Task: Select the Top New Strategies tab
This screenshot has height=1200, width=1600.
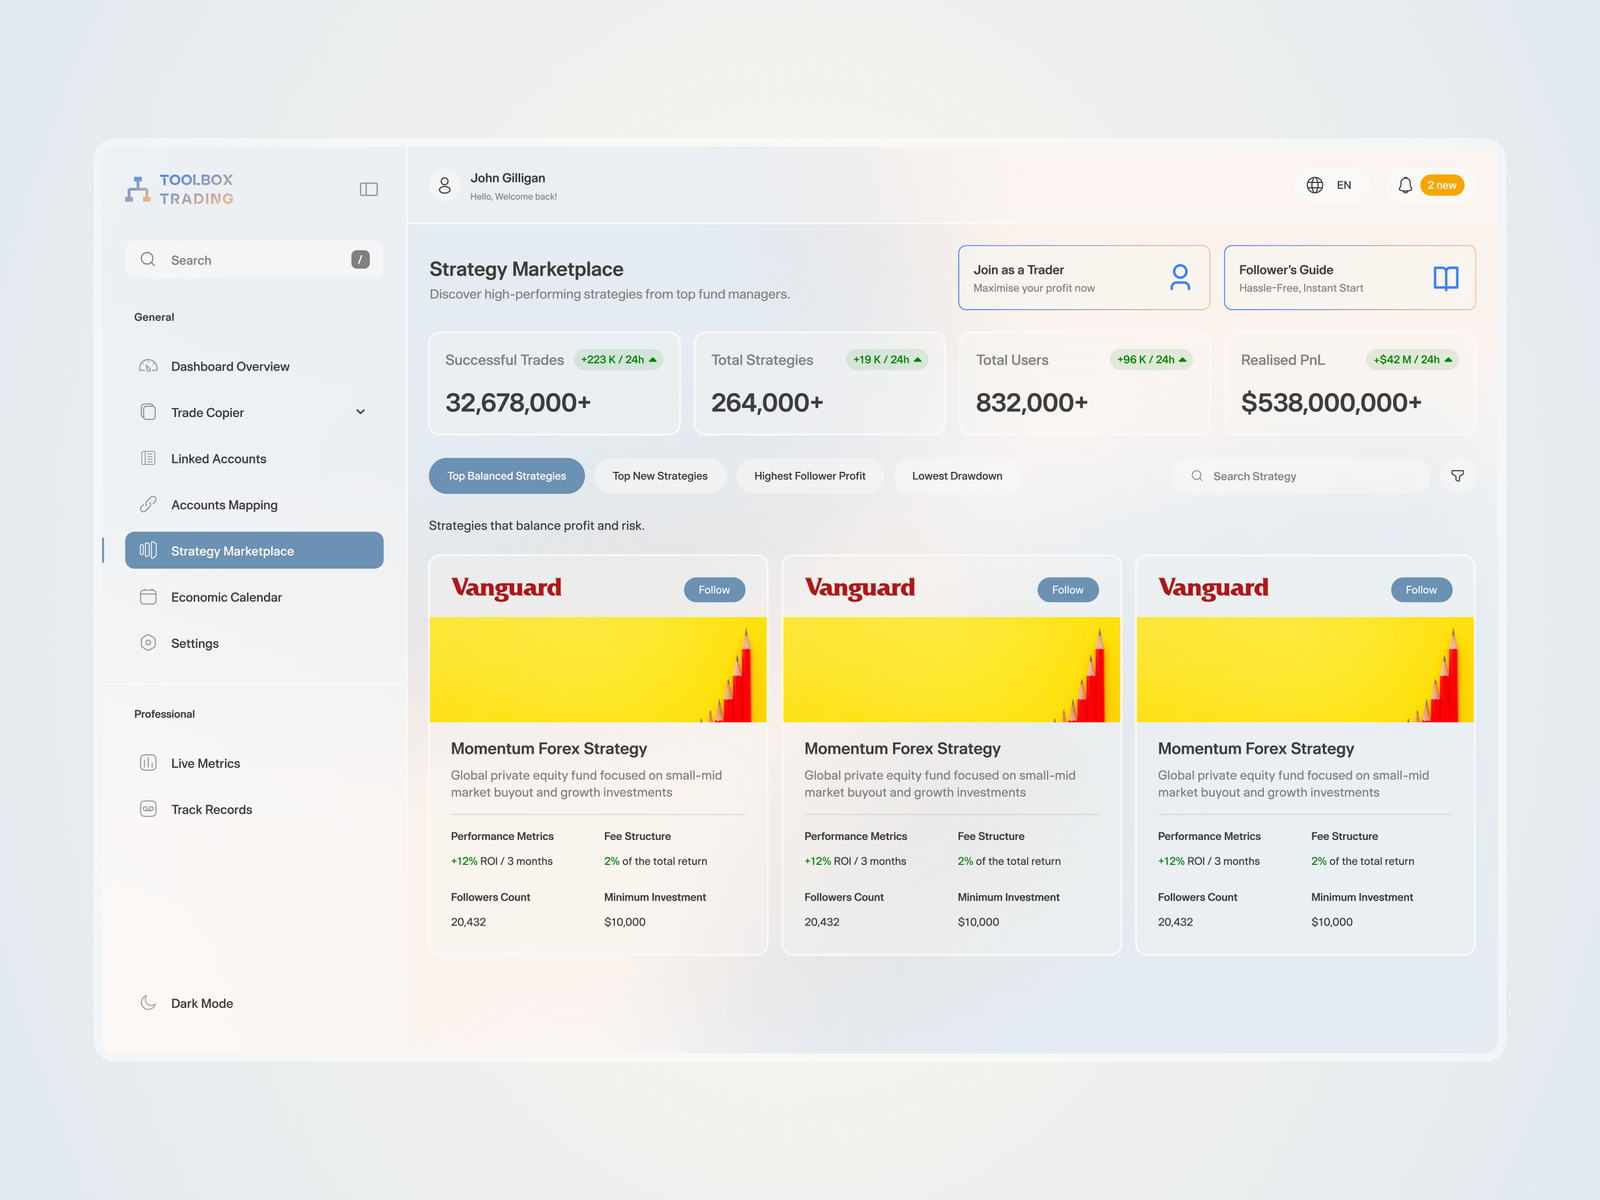Action: click(x=659, y=476)
